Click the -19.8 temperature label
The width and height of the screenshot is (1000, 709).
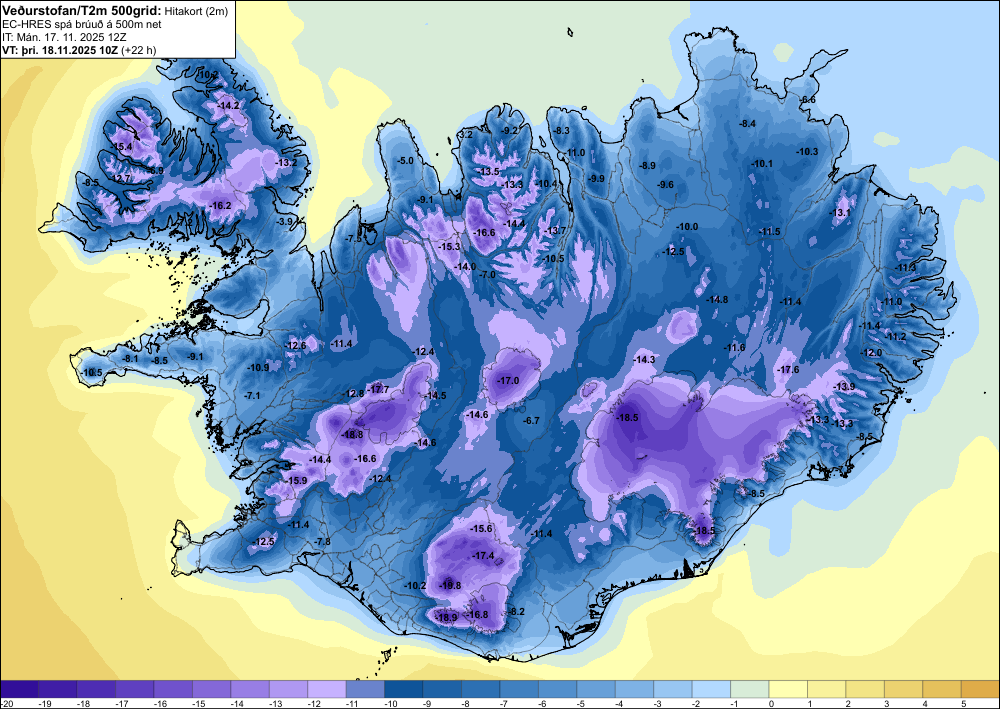pos(450,585)
